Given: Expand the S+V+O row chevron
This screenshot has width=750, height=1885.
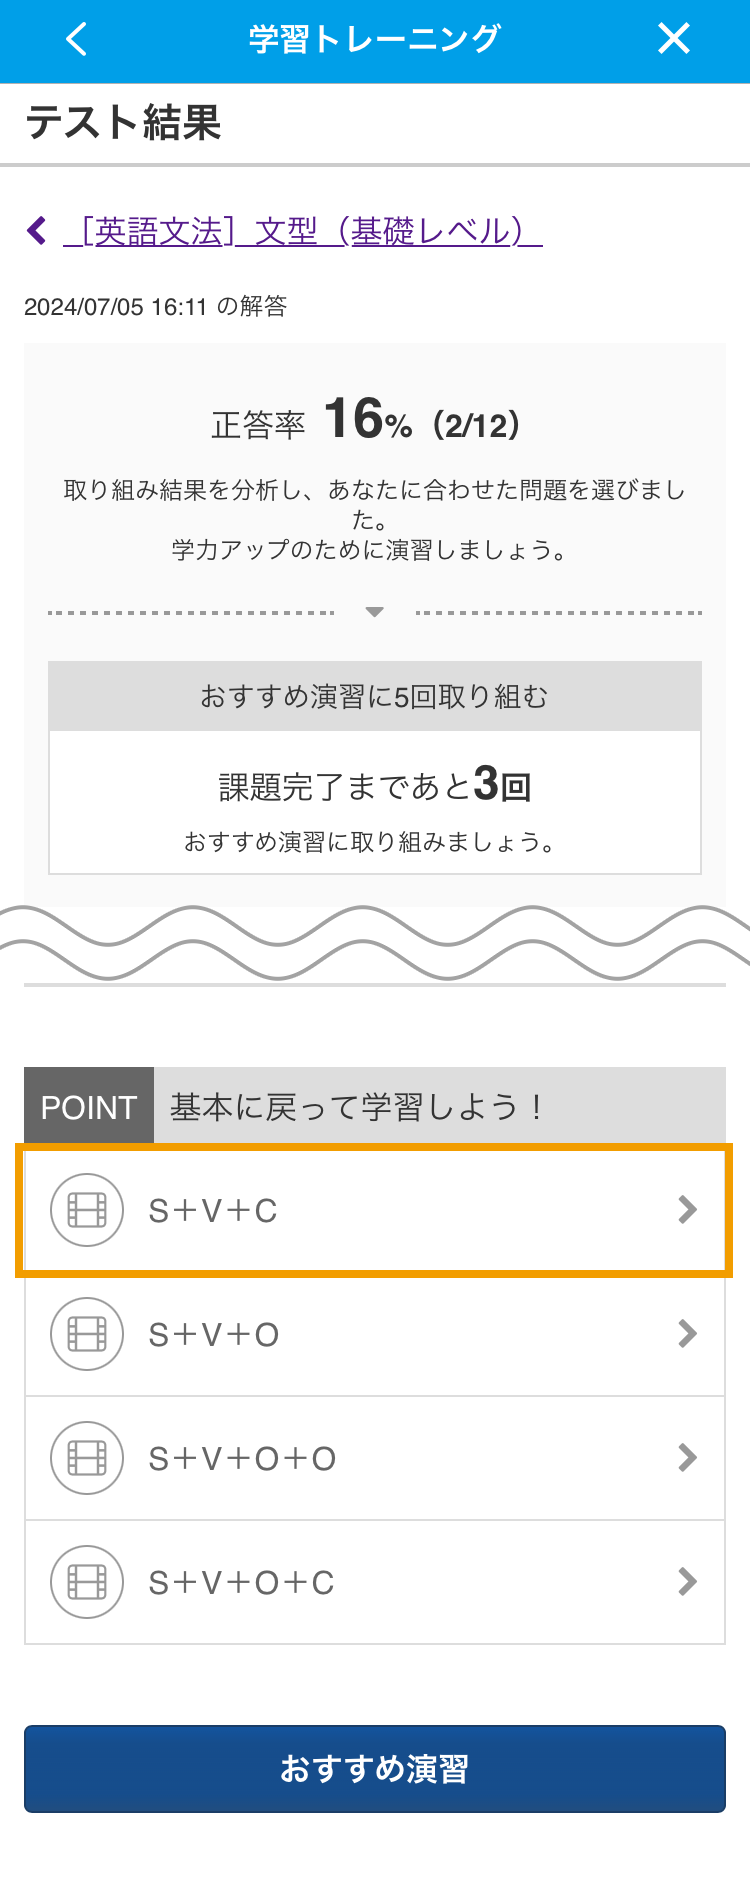Looking at the screenshot, I should (x=687, y=1334).
